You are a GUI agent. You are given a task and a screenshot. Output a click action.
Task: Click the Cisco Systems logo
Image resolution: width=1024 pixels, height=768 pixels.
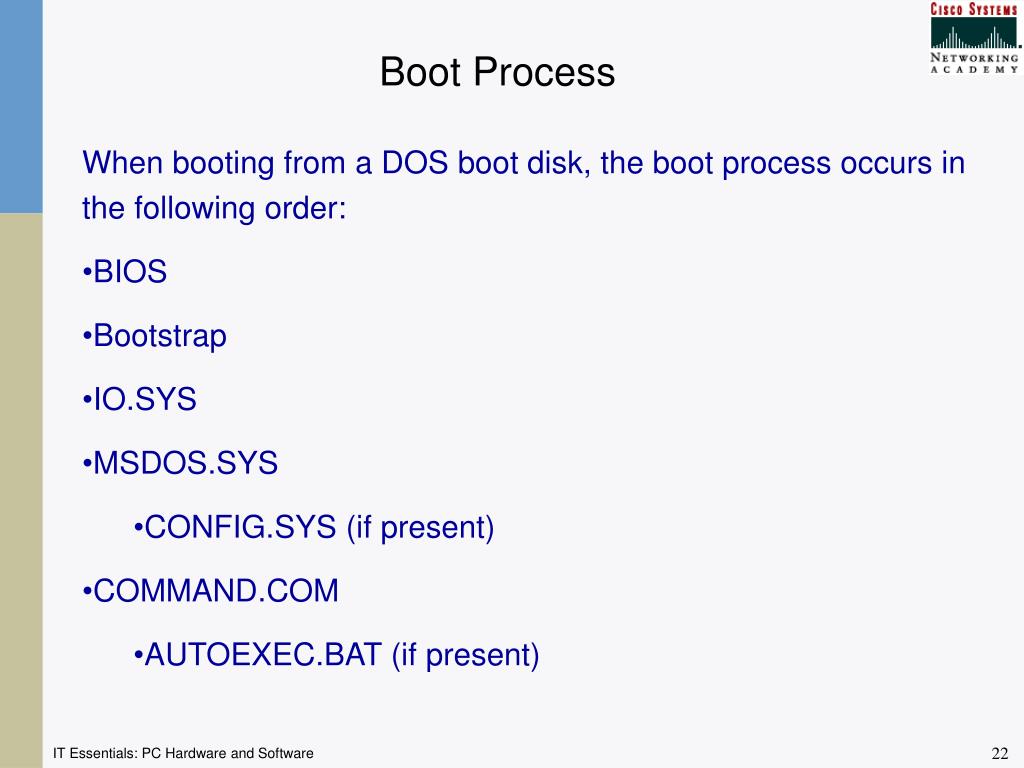click(975, 38)
